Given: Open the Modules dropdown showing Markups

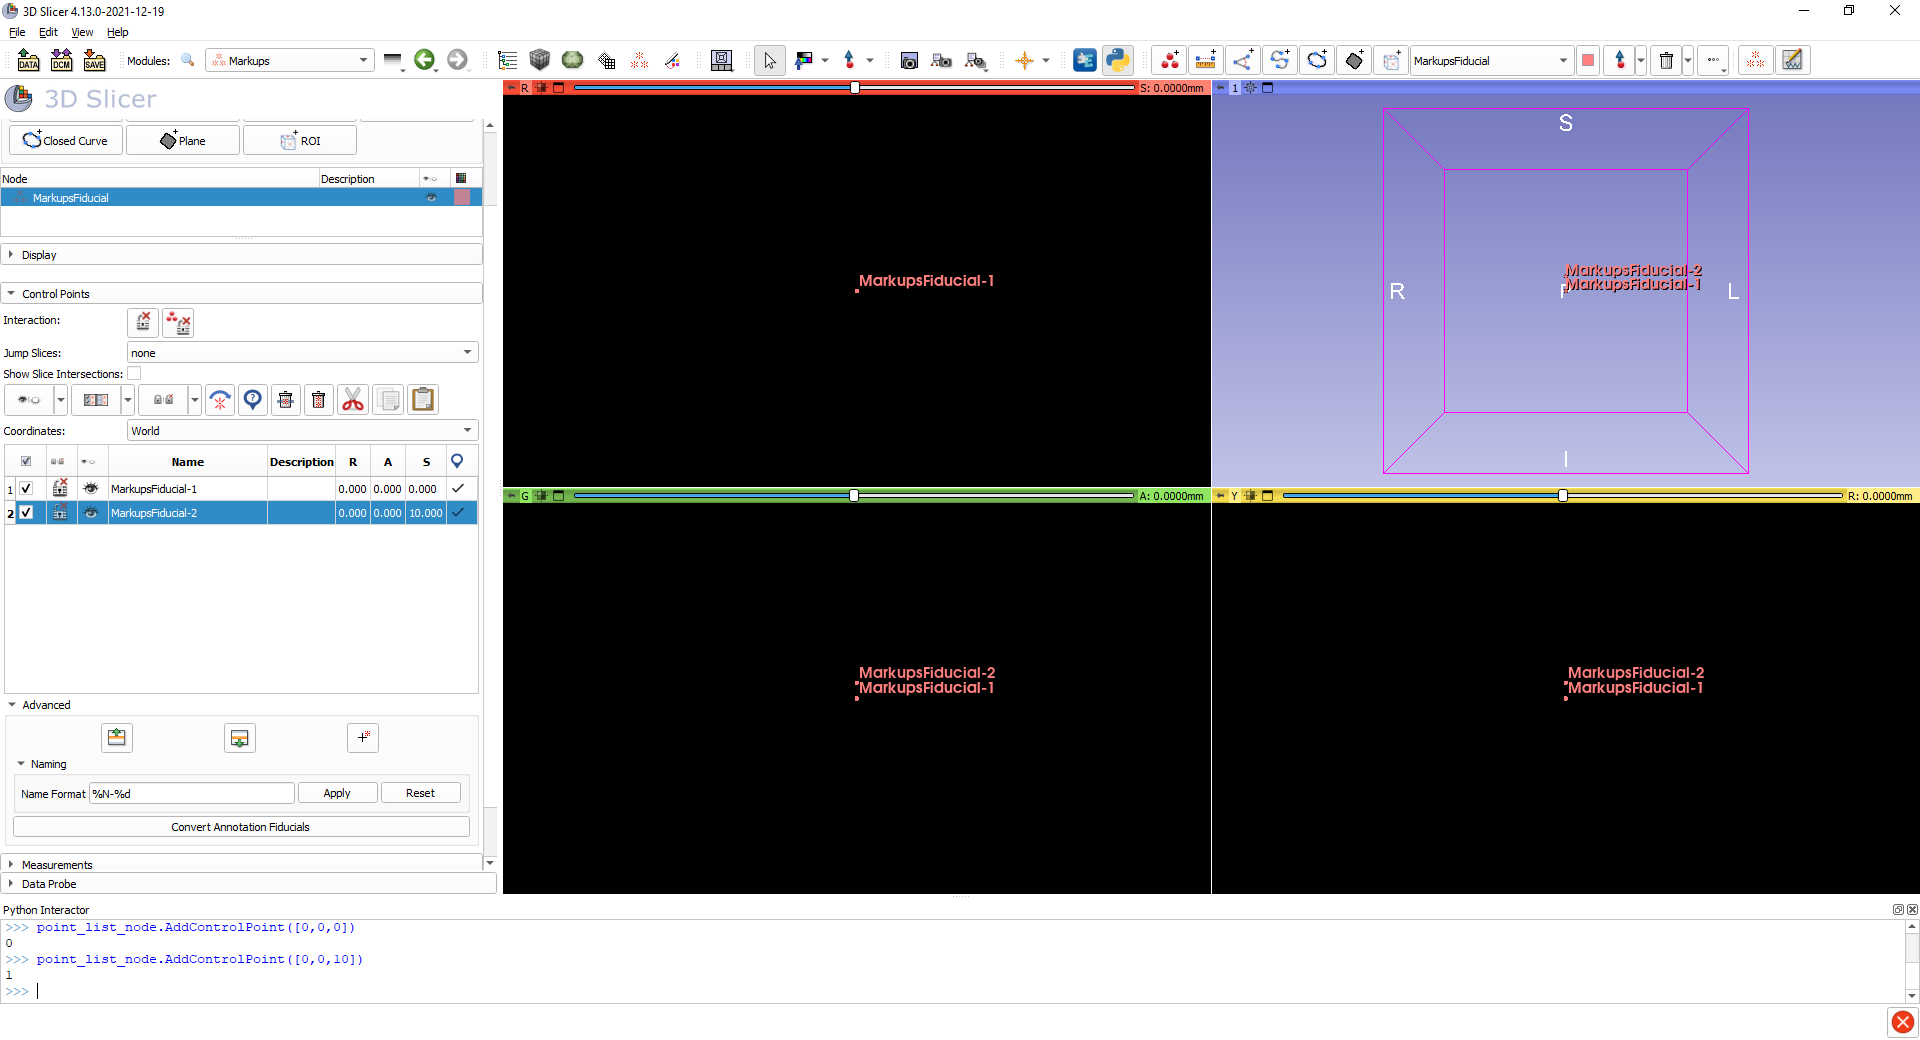Looking at the screenshot, I should click(x=289, y=60).
